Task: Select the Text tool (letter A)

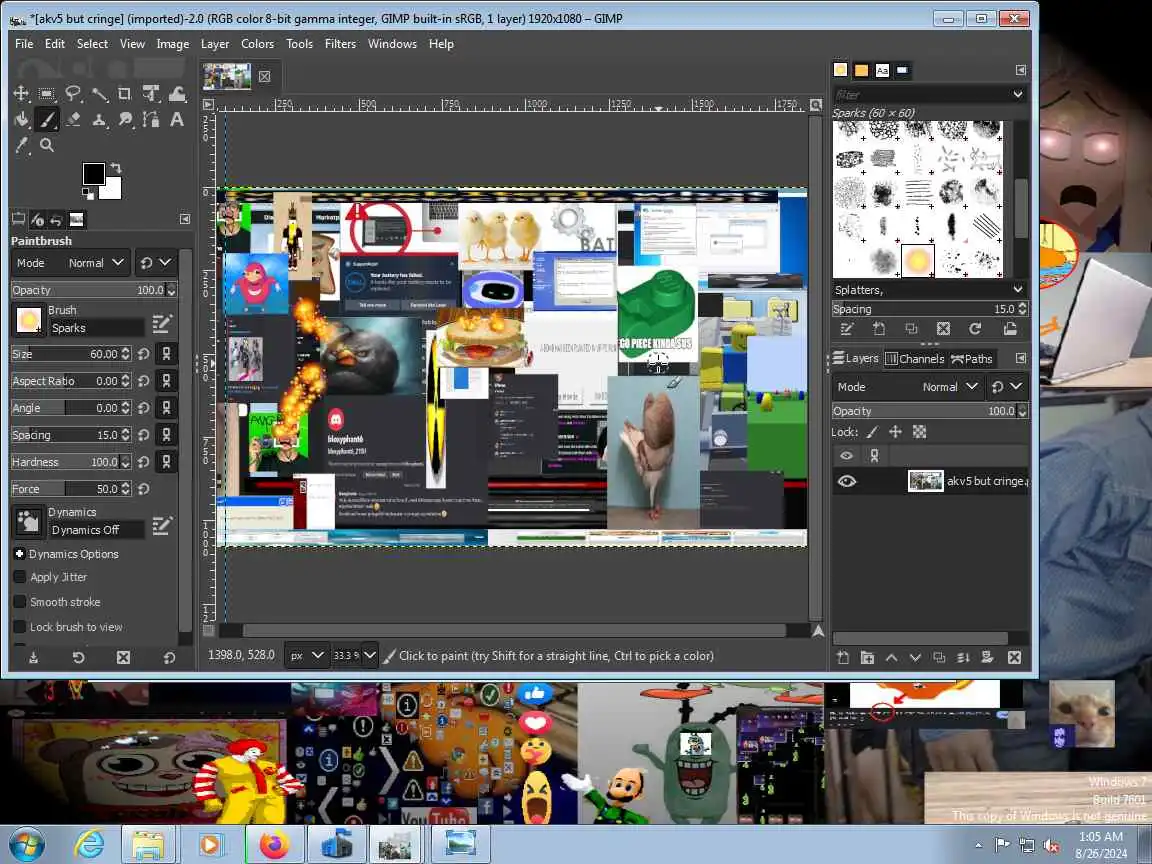Action: click(177, 119)
